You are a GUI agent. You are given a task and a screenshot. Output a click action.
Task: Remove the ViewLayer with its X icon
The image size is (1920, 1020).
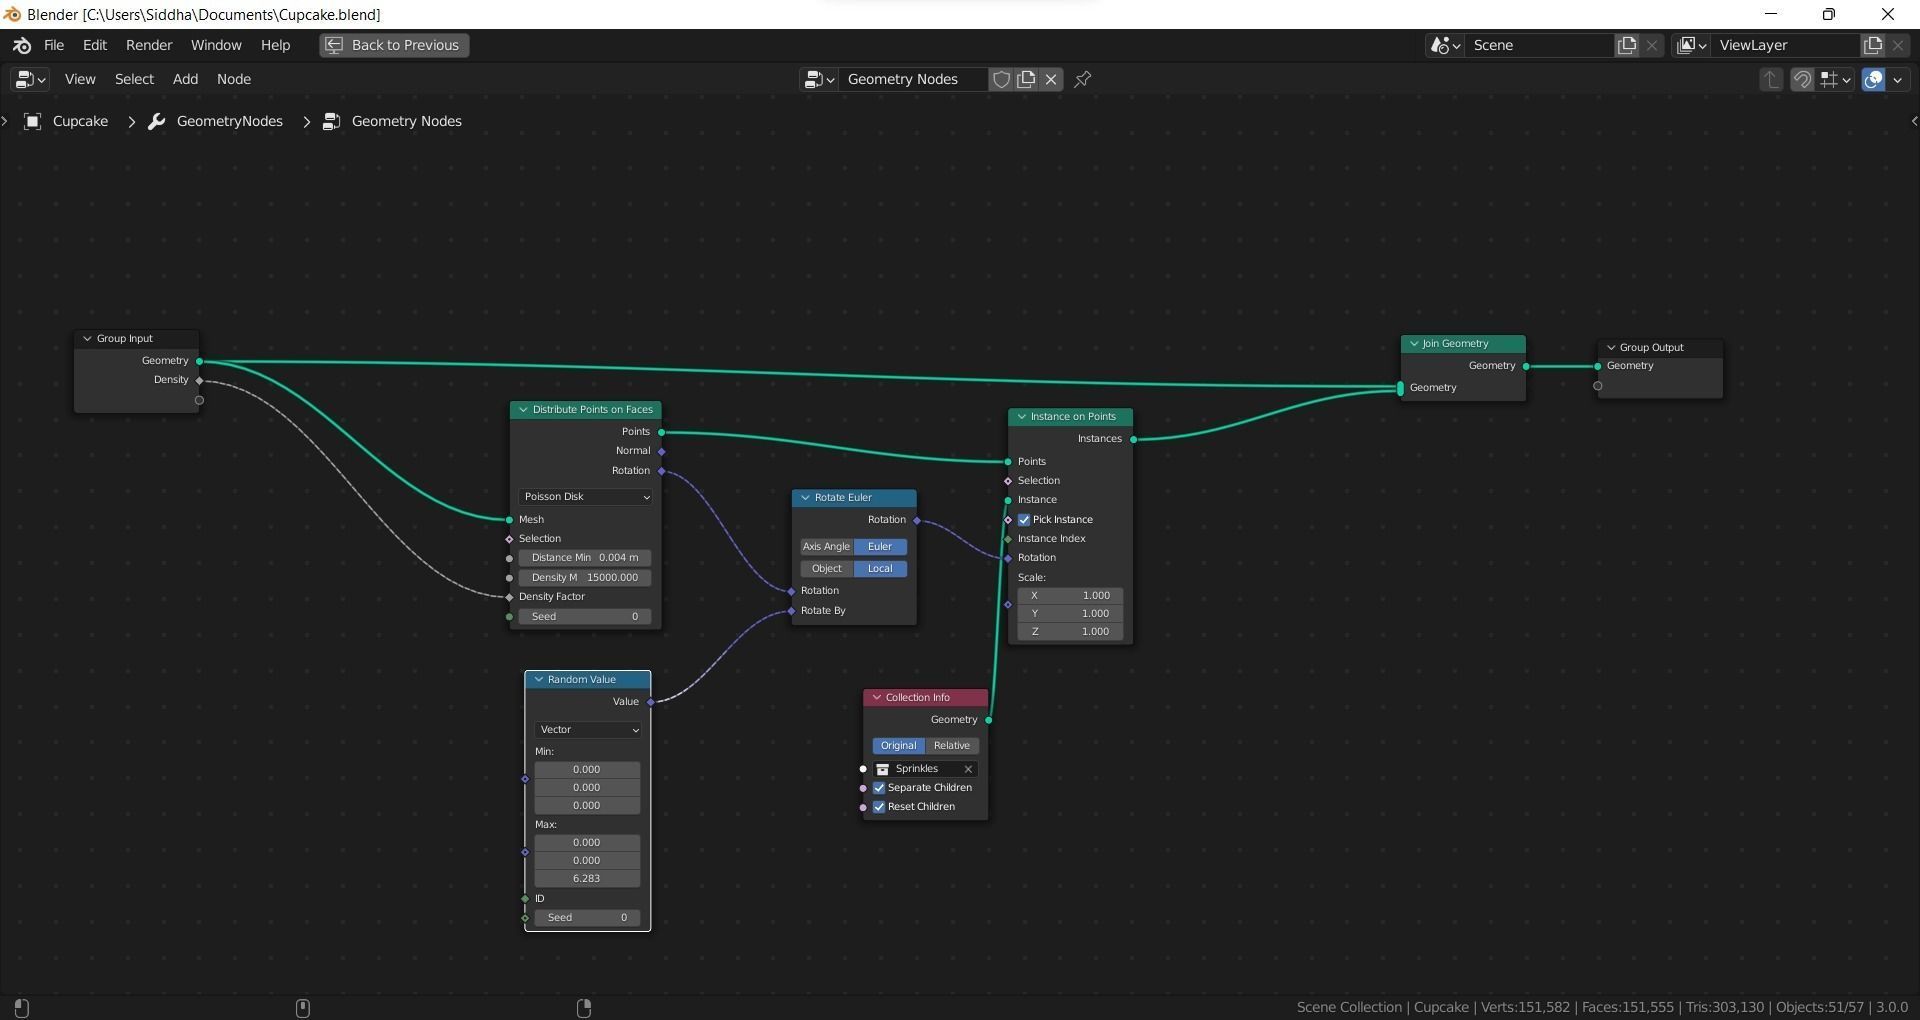pos(1898,45)
